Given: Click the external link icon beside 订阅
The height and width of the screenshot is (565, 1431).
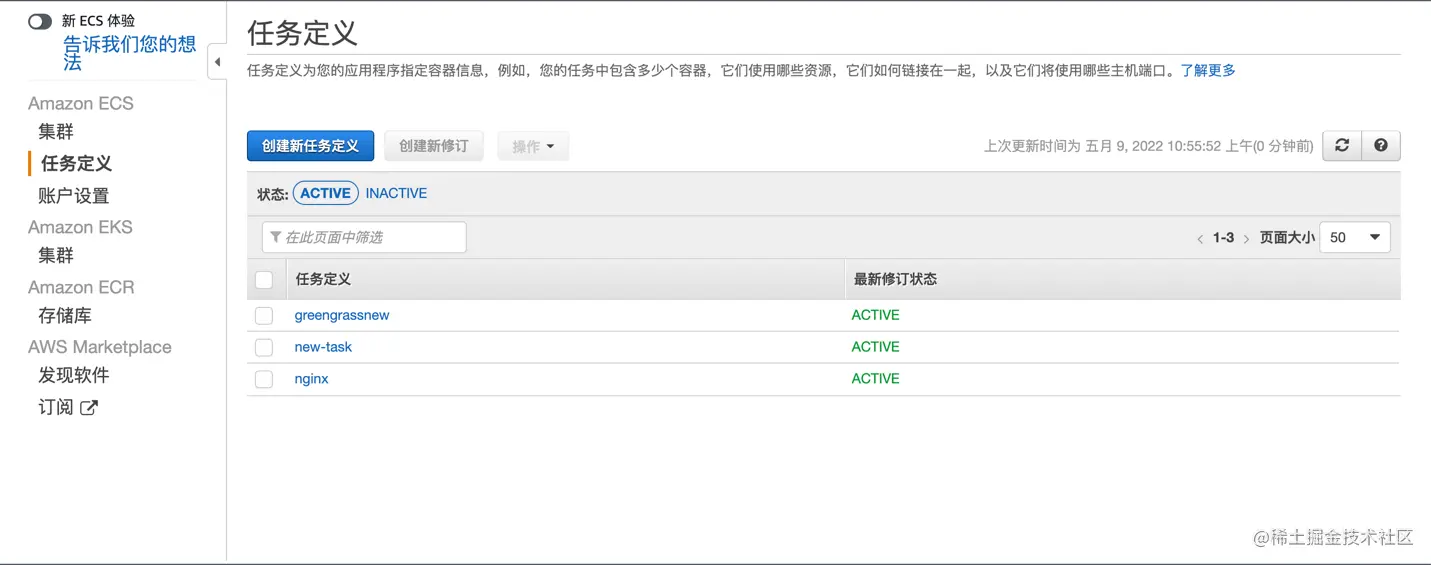Looking at the screenshot, I should click(x=89, y=407).
